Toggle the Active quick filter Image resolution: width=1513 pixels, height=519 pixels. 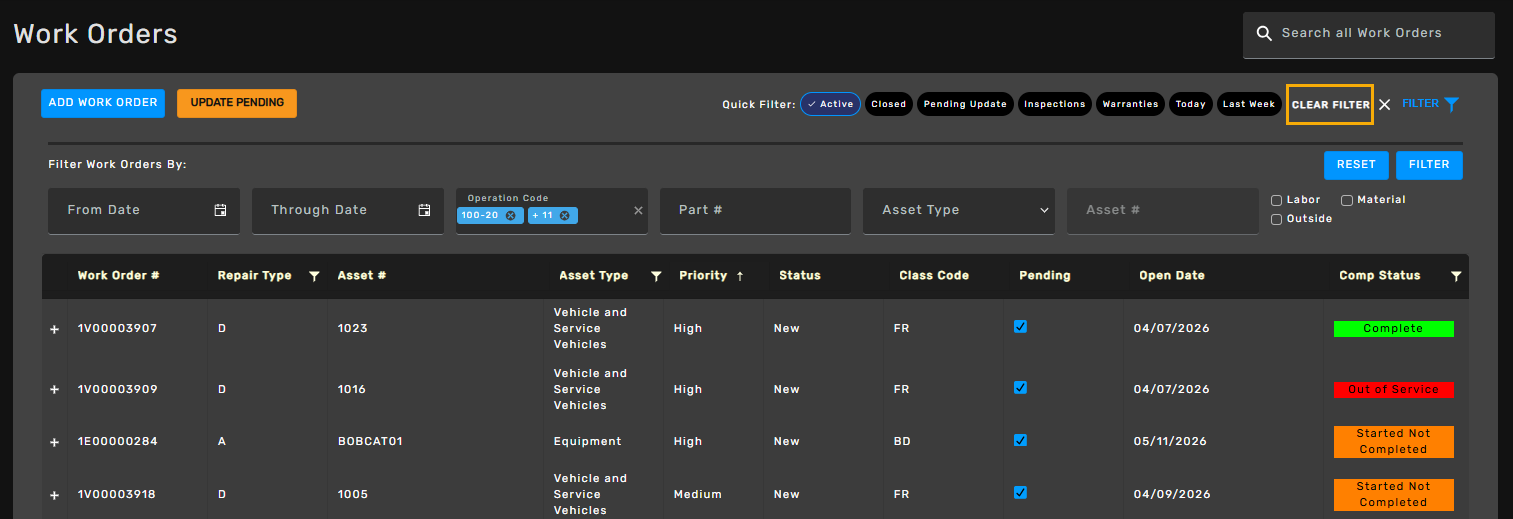830,104
